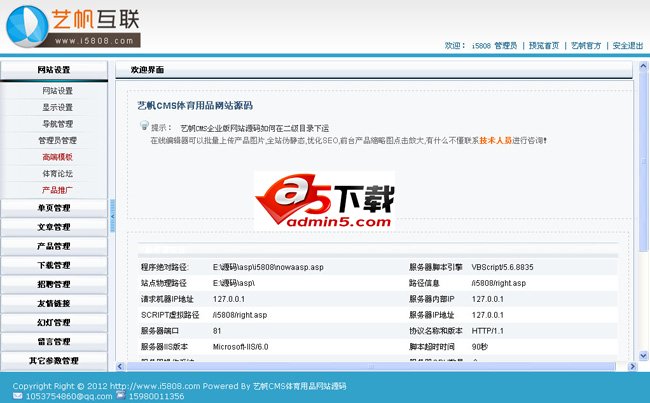This screenshot has width=650, height=403.
Task: Click the 90秒 script timeout value
Action: (x=480, y=347)
